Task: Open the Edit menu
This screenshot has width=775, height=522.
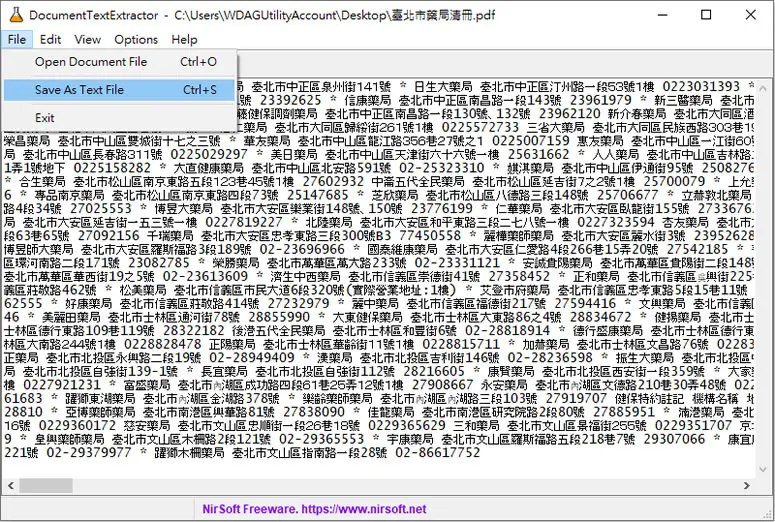Action: pyautogui.click(x=50, y=40)
